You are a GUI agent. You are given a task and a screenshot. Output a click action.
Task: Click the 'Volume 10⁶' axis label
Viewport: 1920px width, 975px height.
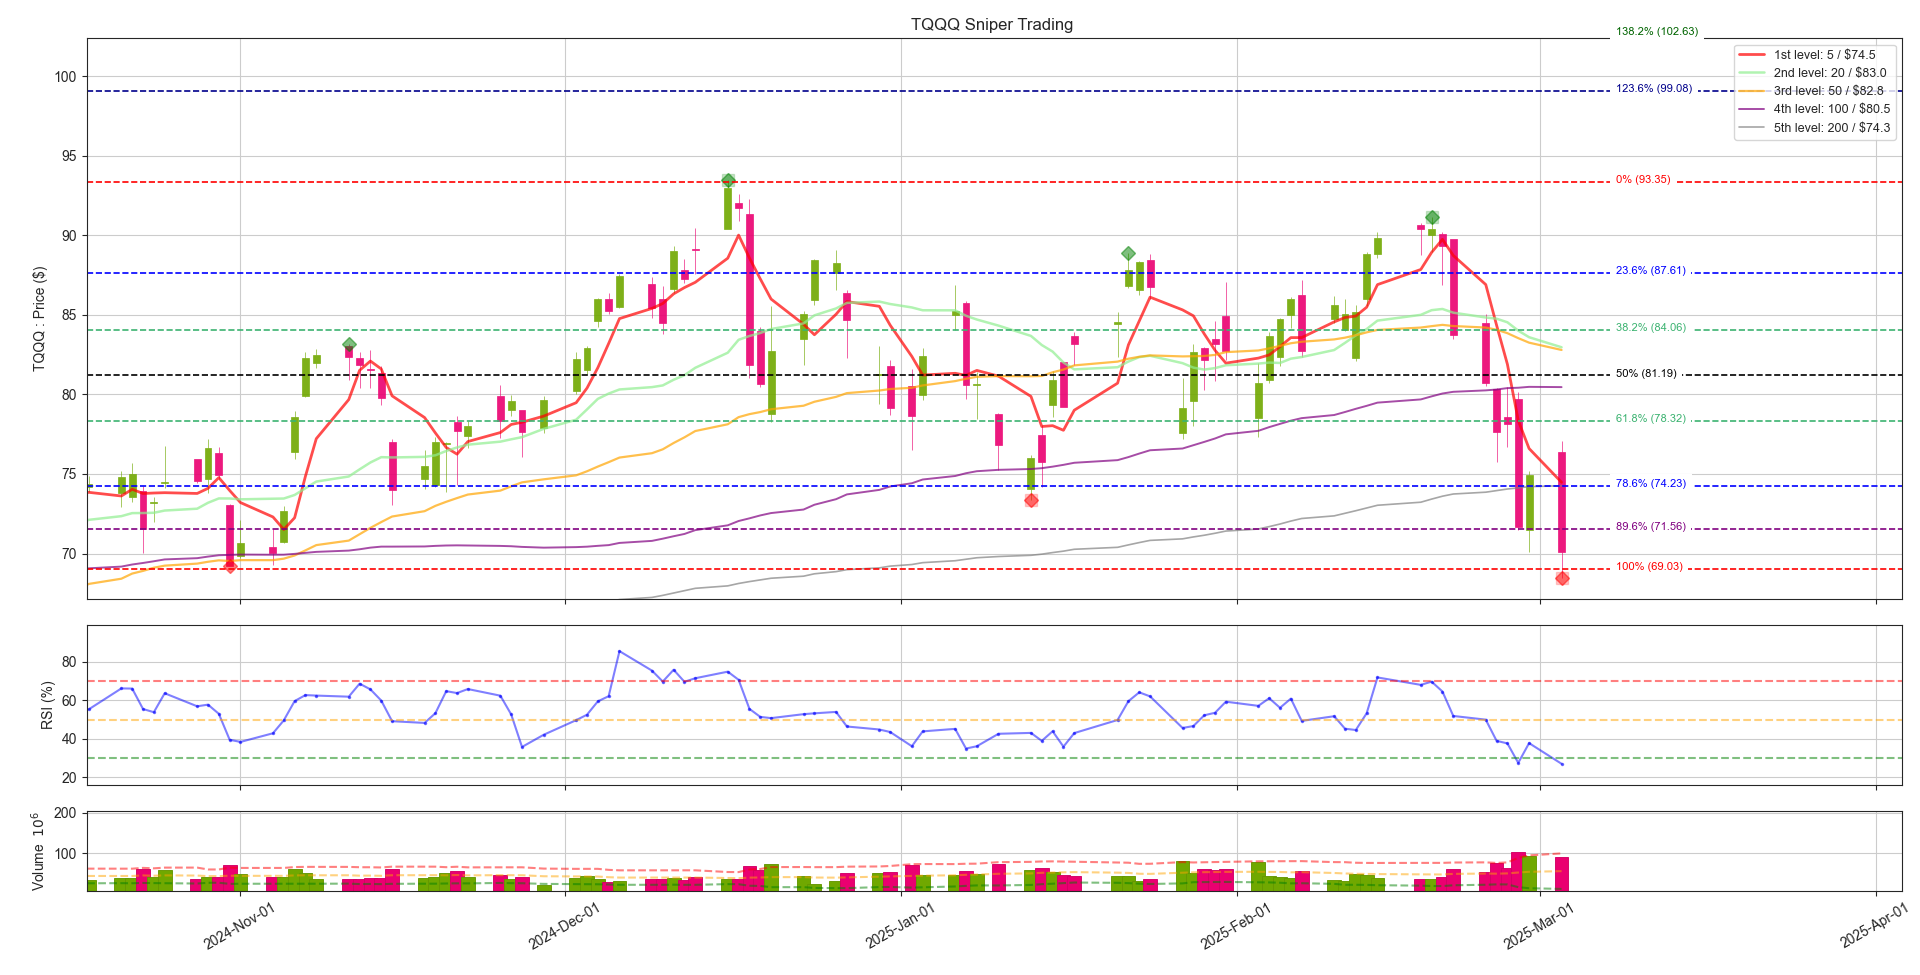coord(40,852)
